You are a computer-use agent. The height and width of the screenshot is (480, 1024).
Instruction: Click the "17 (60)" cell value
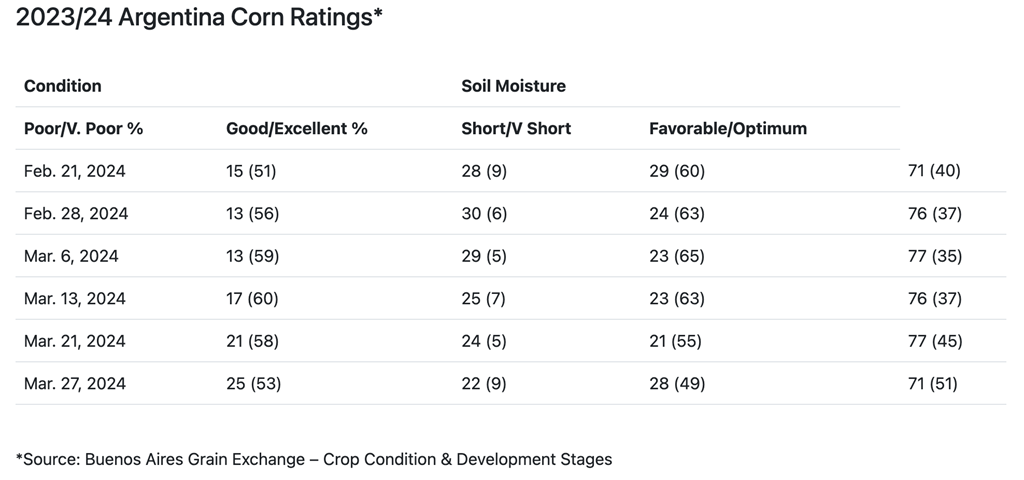click(252, 299)
